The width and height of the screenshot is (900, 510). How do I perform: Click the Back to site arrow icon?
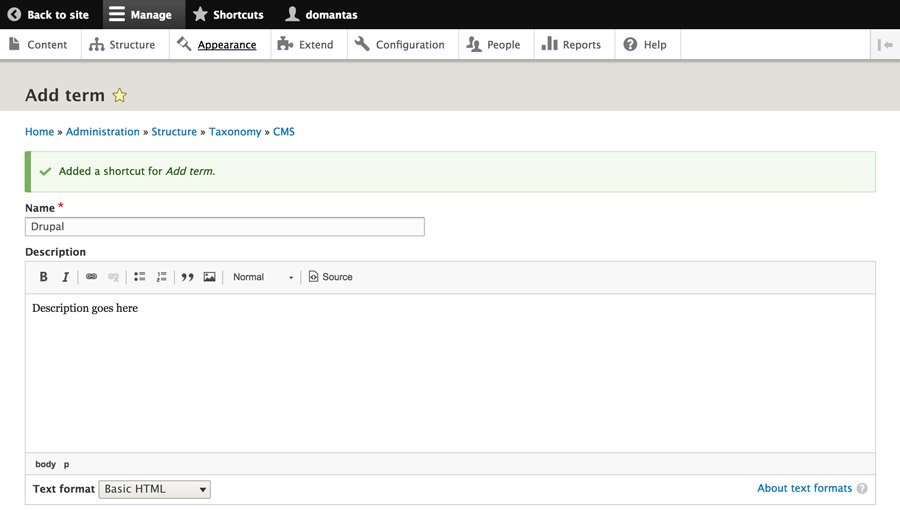coord(14,14)
